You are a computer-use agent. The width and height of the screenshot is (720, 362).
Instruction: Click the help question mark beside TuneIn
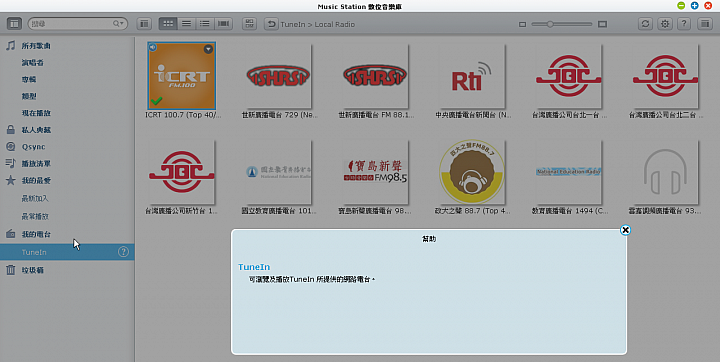123,252
